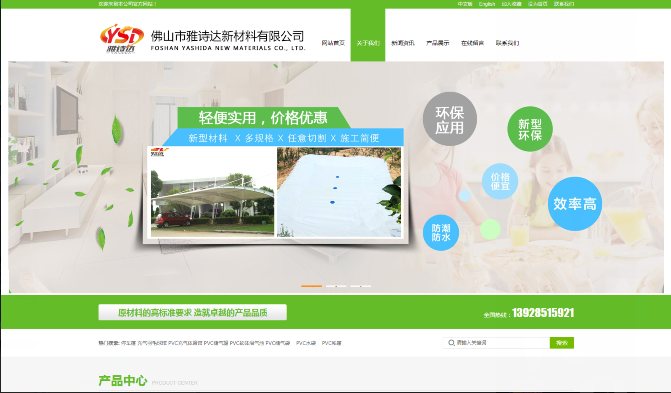Switch to 中文版 language link
The image size is (671, 393).
pos(465,4)
